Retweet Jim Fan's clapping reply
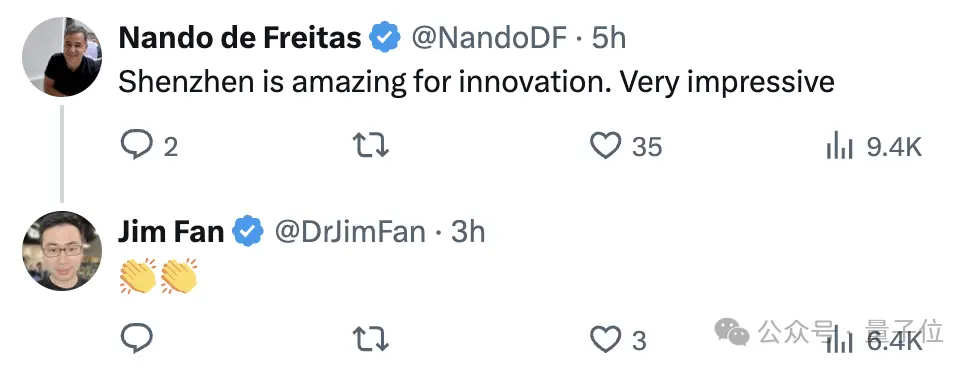This screenshot has width=974, height=370. coord(371,339)
